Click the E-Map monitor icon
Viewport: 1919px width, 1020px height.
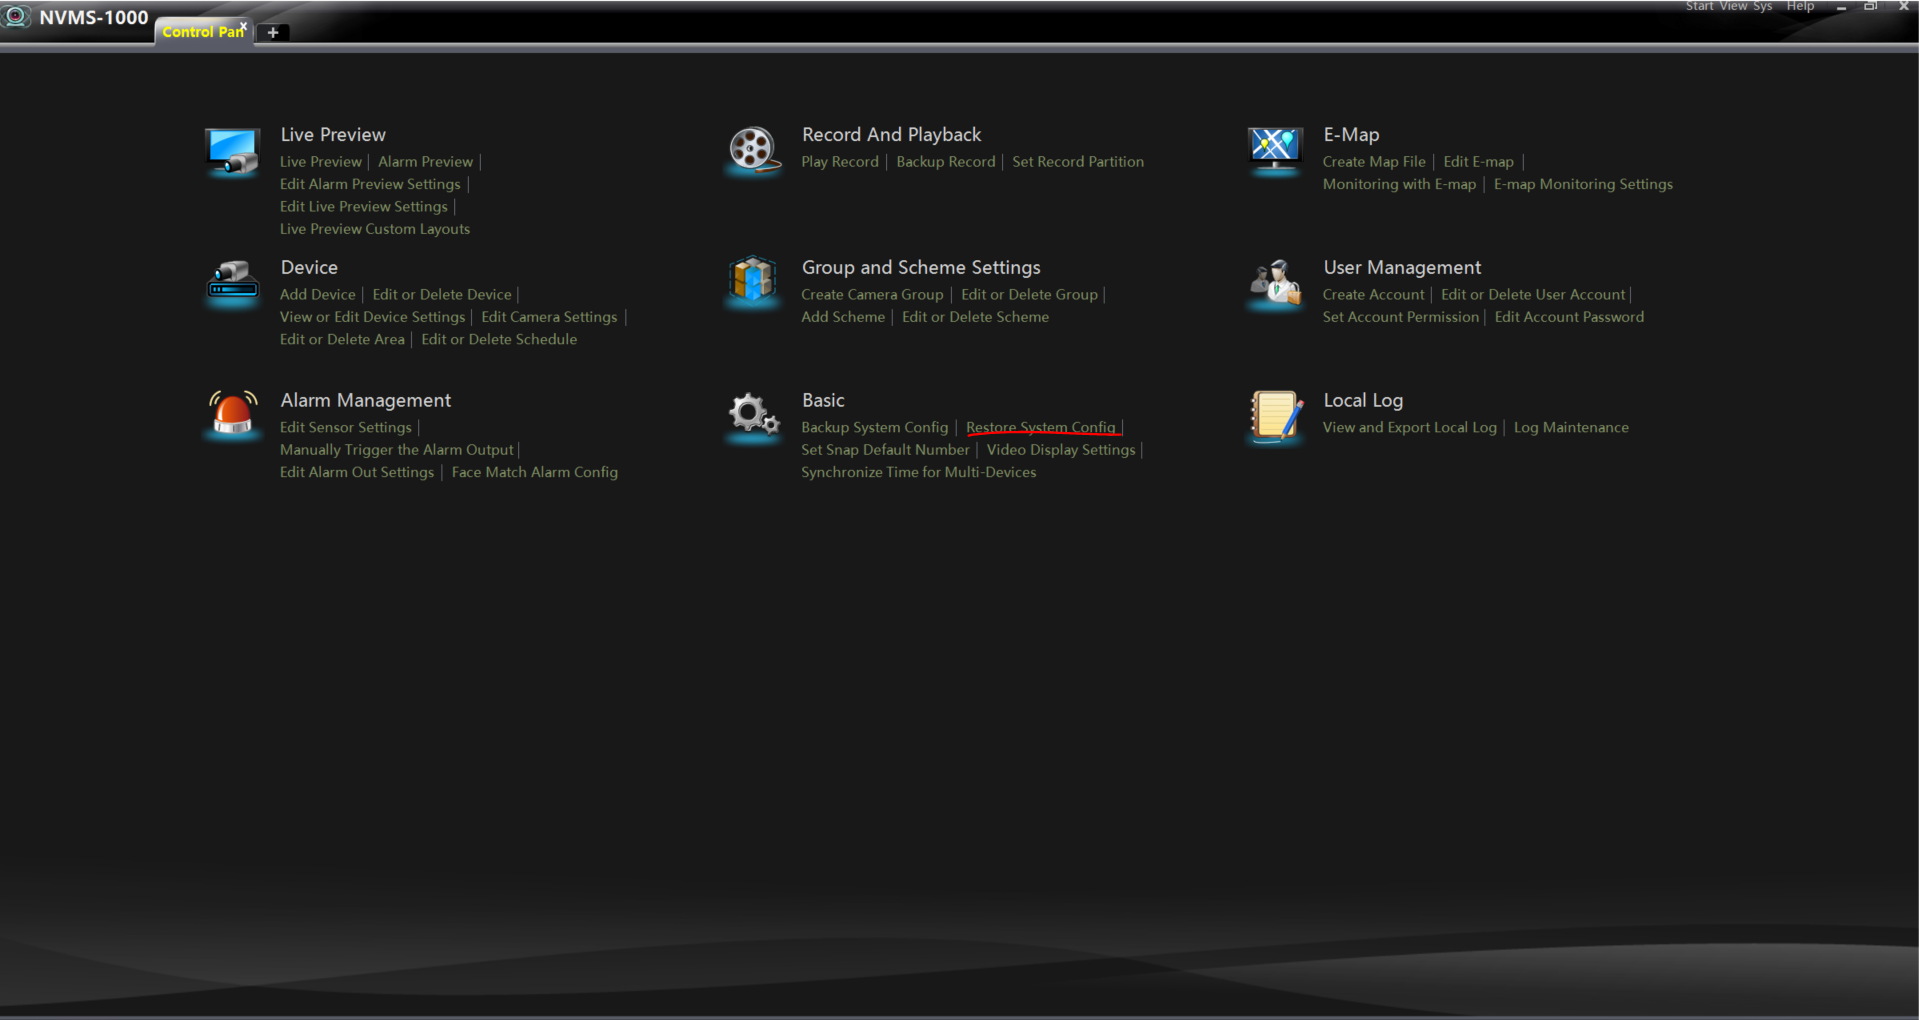point(1275,150)
